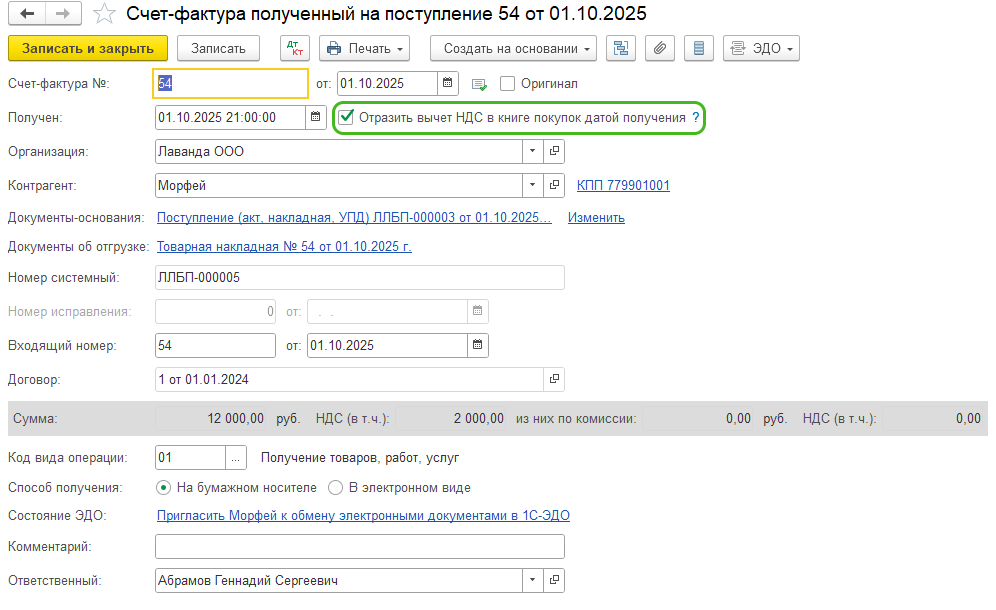Expand the Ответственный dropdown arrow
Image resolution: width=996 pixels, height=610 pixels.
(532, 580)
